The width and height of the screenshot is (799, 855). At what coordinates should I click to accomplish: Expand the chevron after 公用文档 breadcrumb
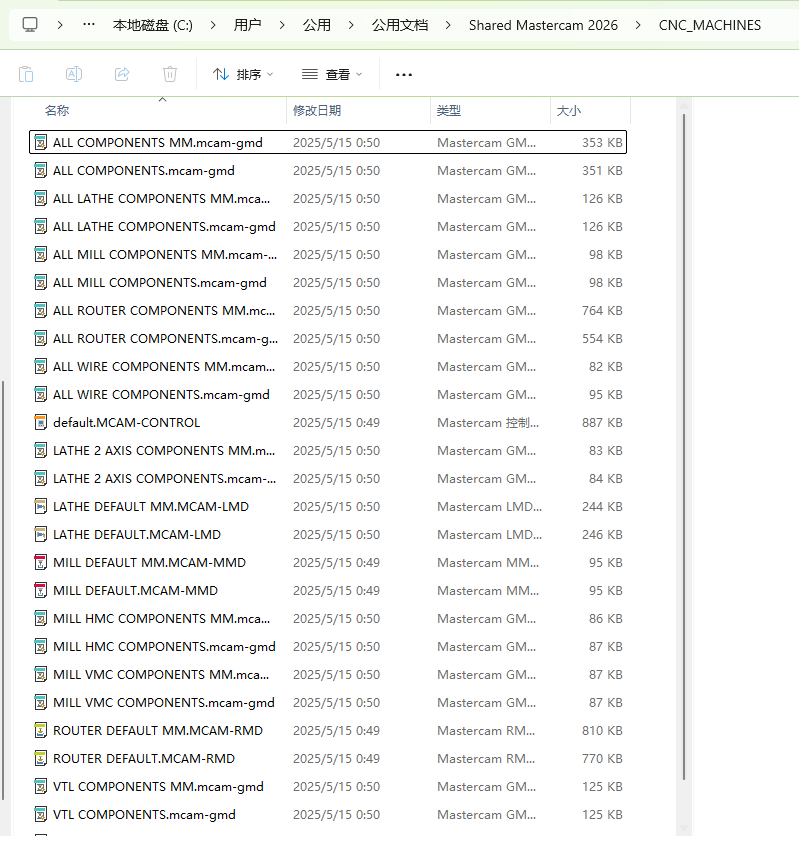point(448,25)
